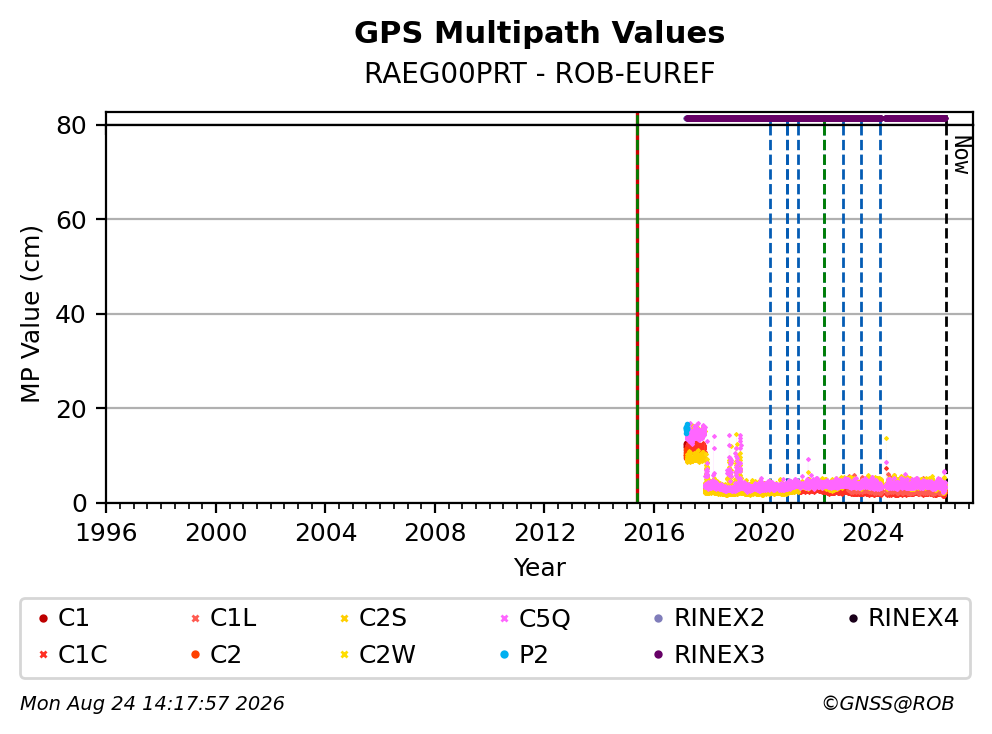
Task: Click the 2012 x-axis tick label
Action: point(544,533)
